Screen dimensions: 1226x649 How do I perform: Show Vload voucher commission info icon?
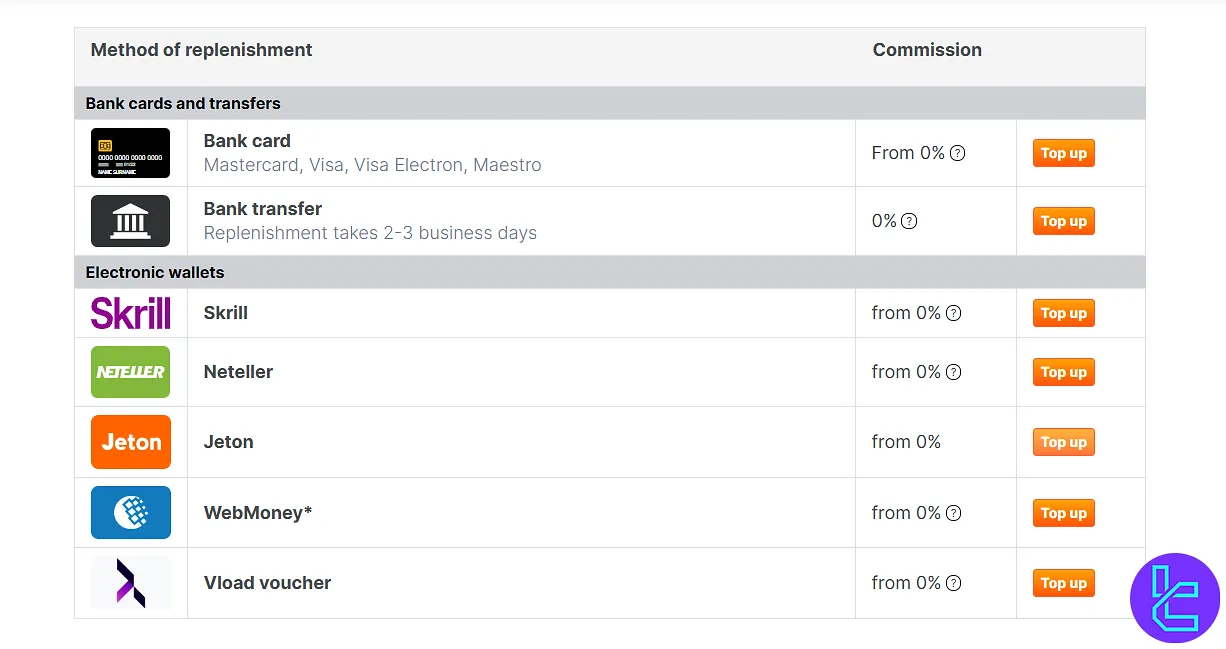(x=953, y=583)
